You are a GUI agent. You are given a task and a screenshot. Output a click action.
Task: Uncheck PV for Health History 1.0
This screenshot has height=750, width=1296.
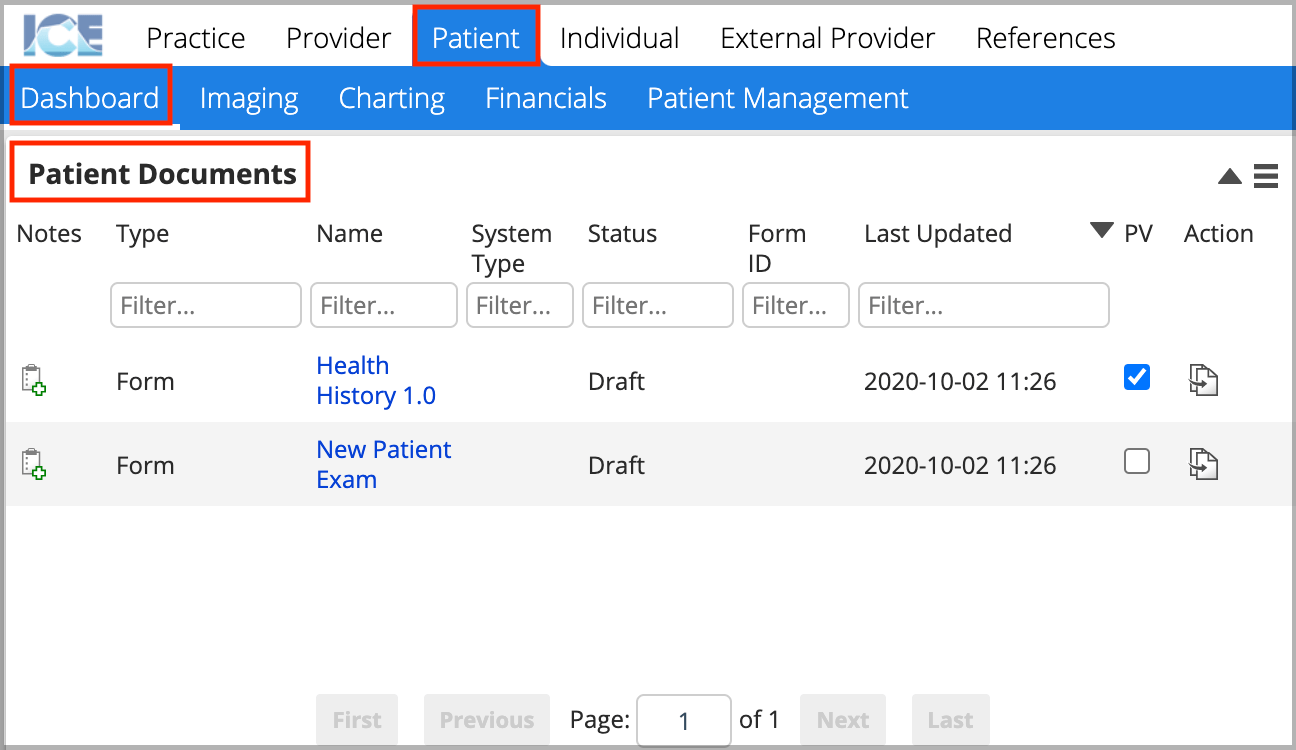[x=1137, y=377]
